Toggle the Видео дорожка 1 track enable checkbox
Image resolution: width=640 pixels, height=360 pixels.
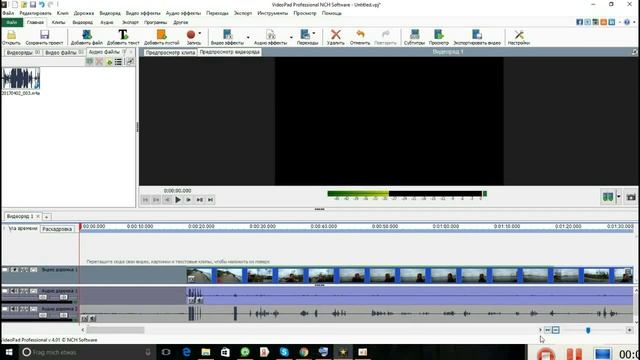click(5, 270)
